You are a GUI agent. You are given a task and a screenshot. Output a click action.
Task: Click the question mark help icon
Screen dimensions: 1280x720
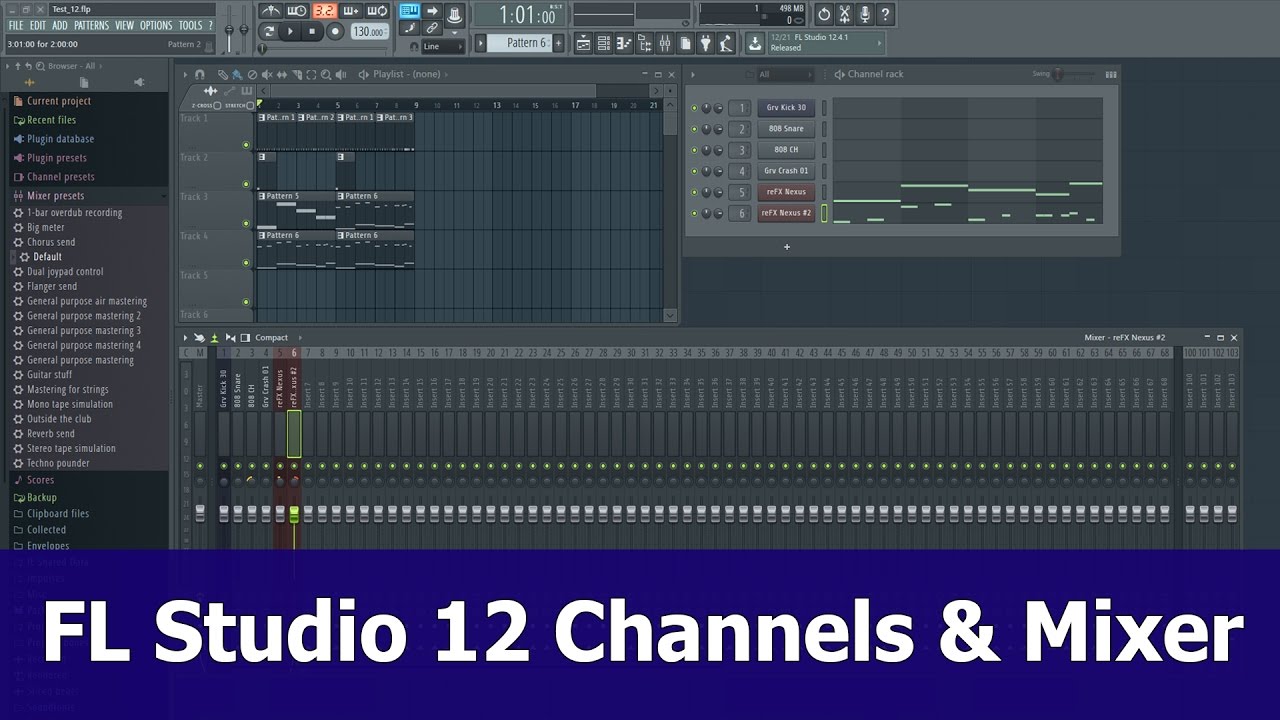coord(884,14)
